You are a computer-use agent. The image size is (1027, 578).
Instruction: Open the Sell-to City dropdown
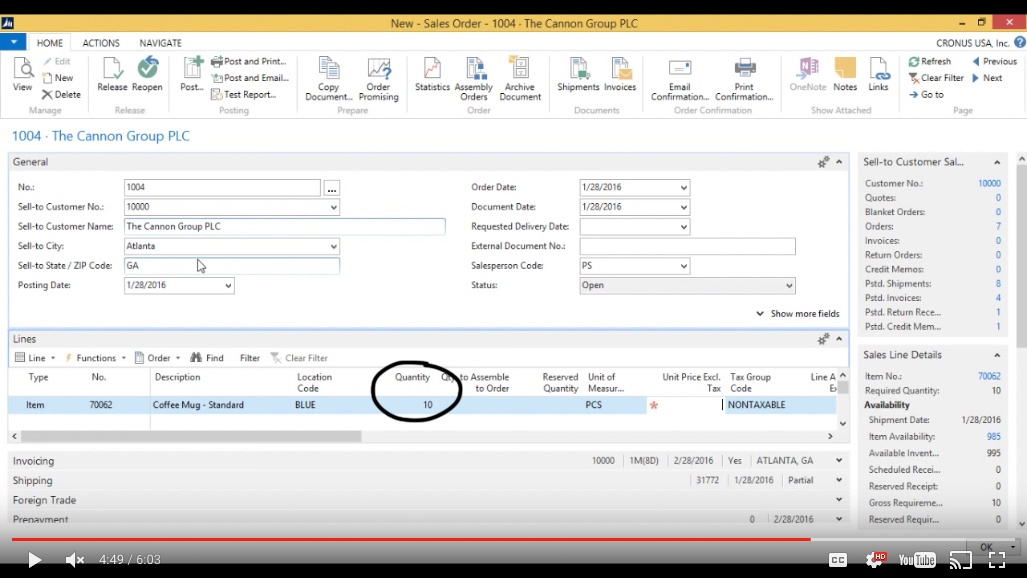(333, 246)
